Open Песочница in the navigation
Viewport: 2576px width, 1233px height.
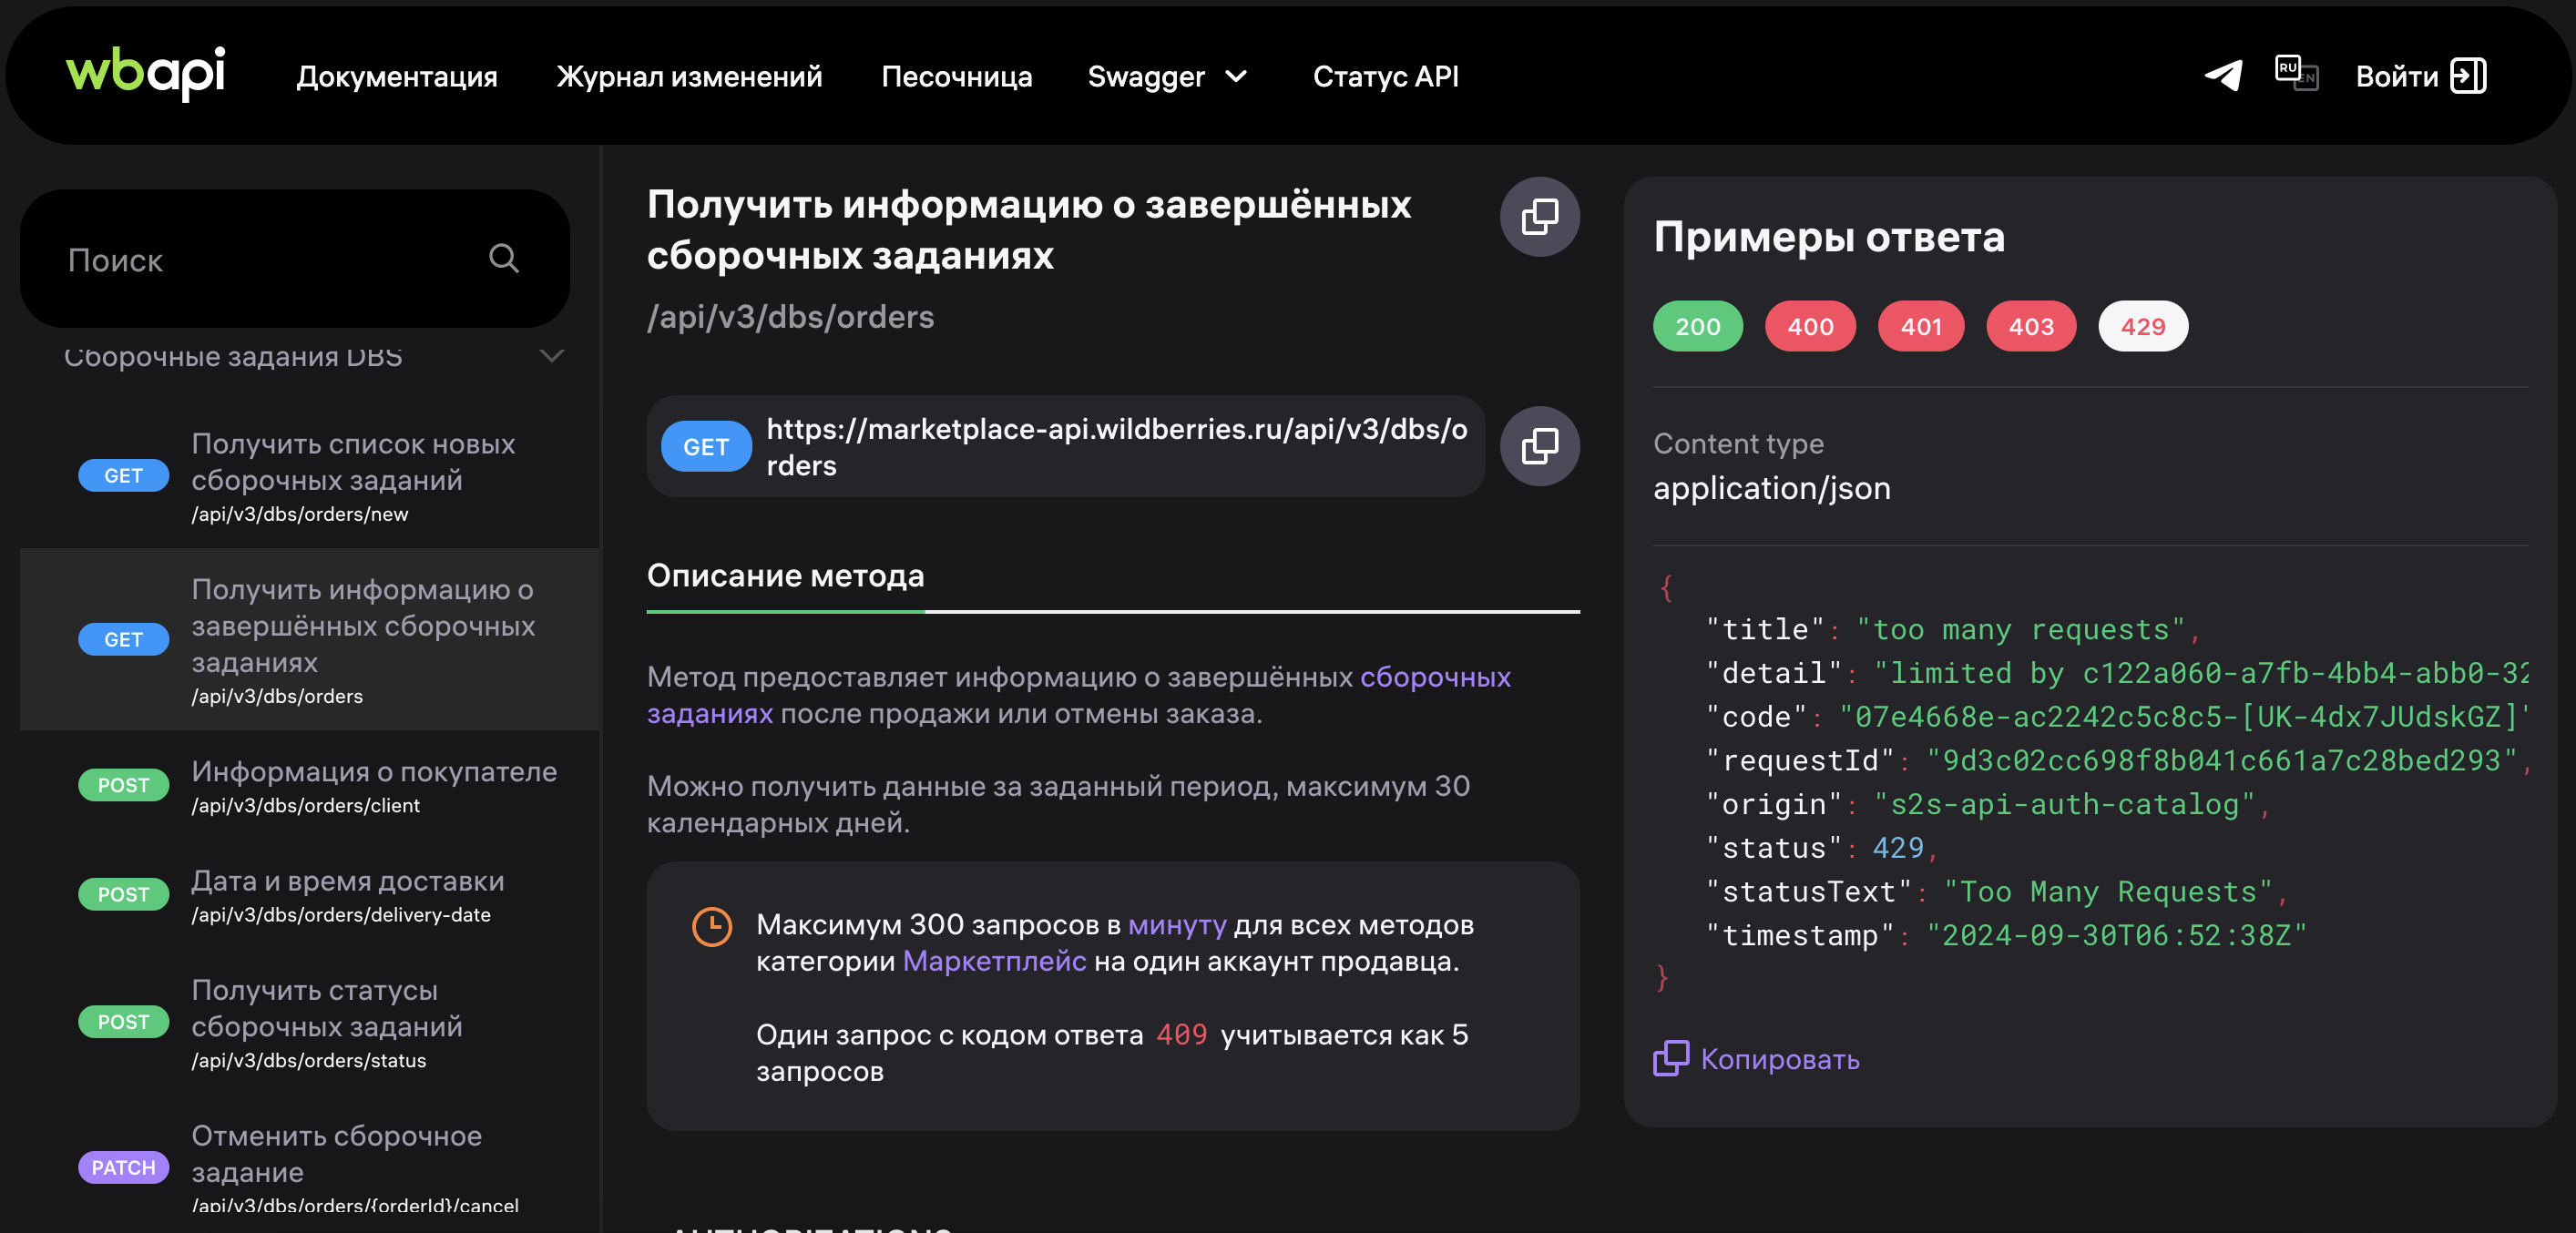pyautogui.click(x=956, y=77)
